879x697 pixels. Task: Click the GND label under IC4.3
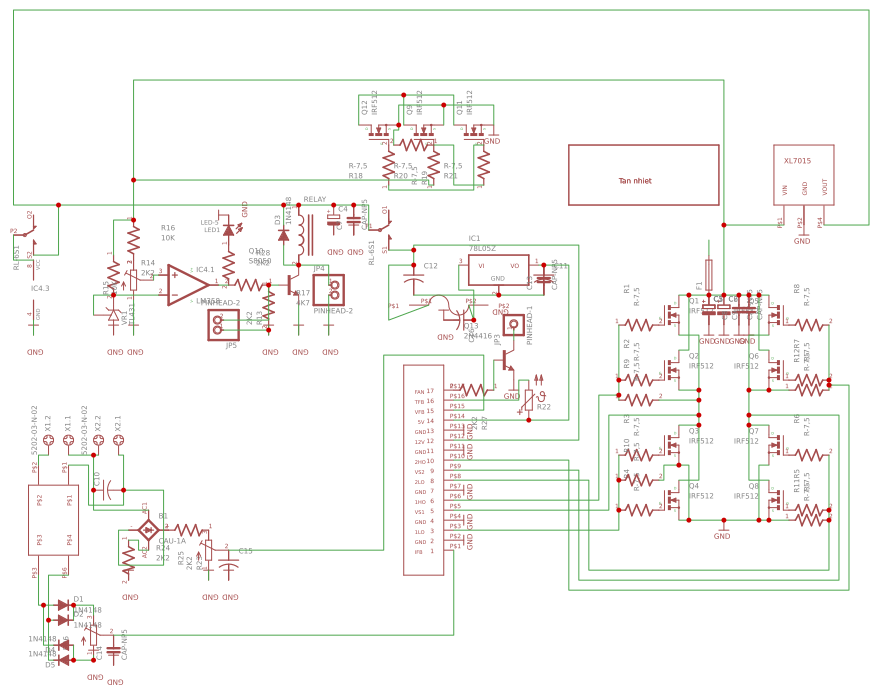pyautogui.click(x=33, y=351)
